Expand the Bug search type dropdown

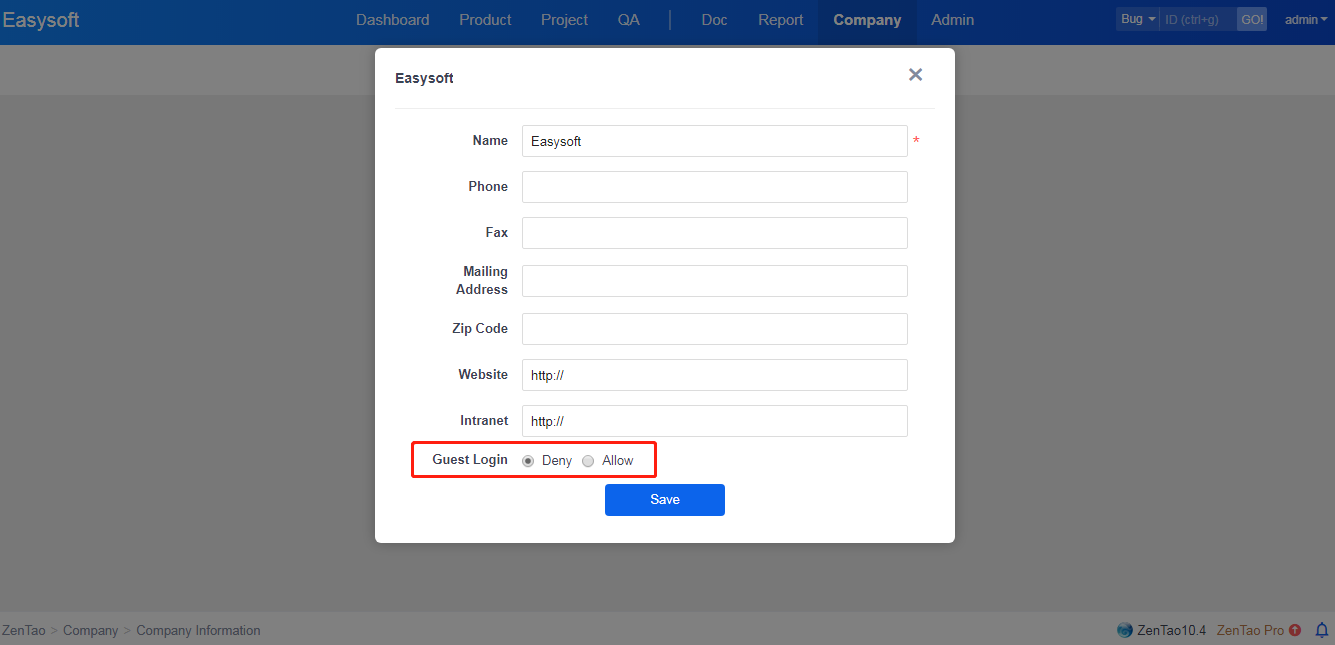[x=1138, y=19]
